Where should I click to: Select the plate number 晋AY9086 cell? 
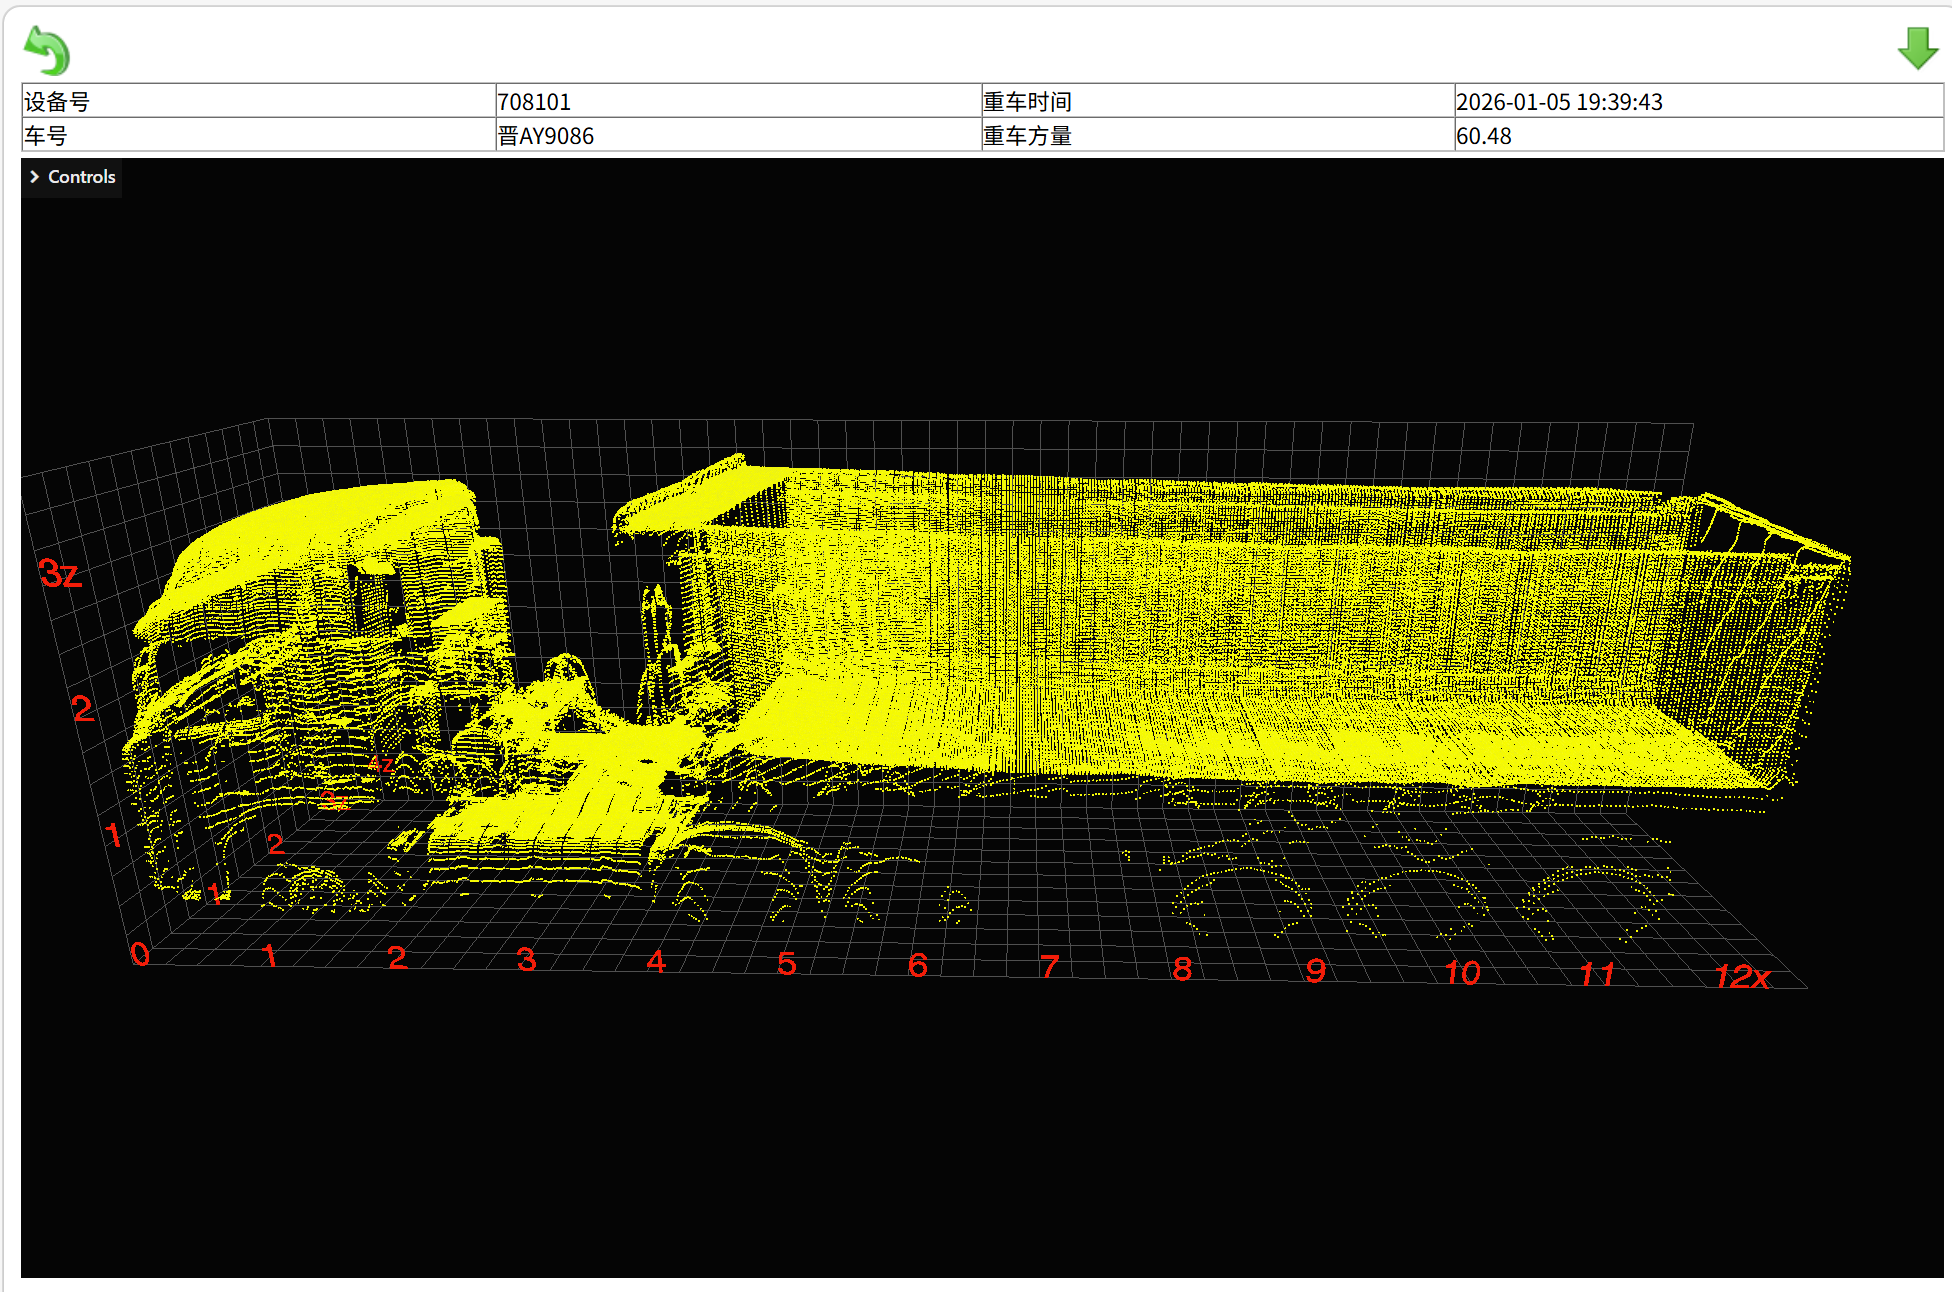[546, 136]
